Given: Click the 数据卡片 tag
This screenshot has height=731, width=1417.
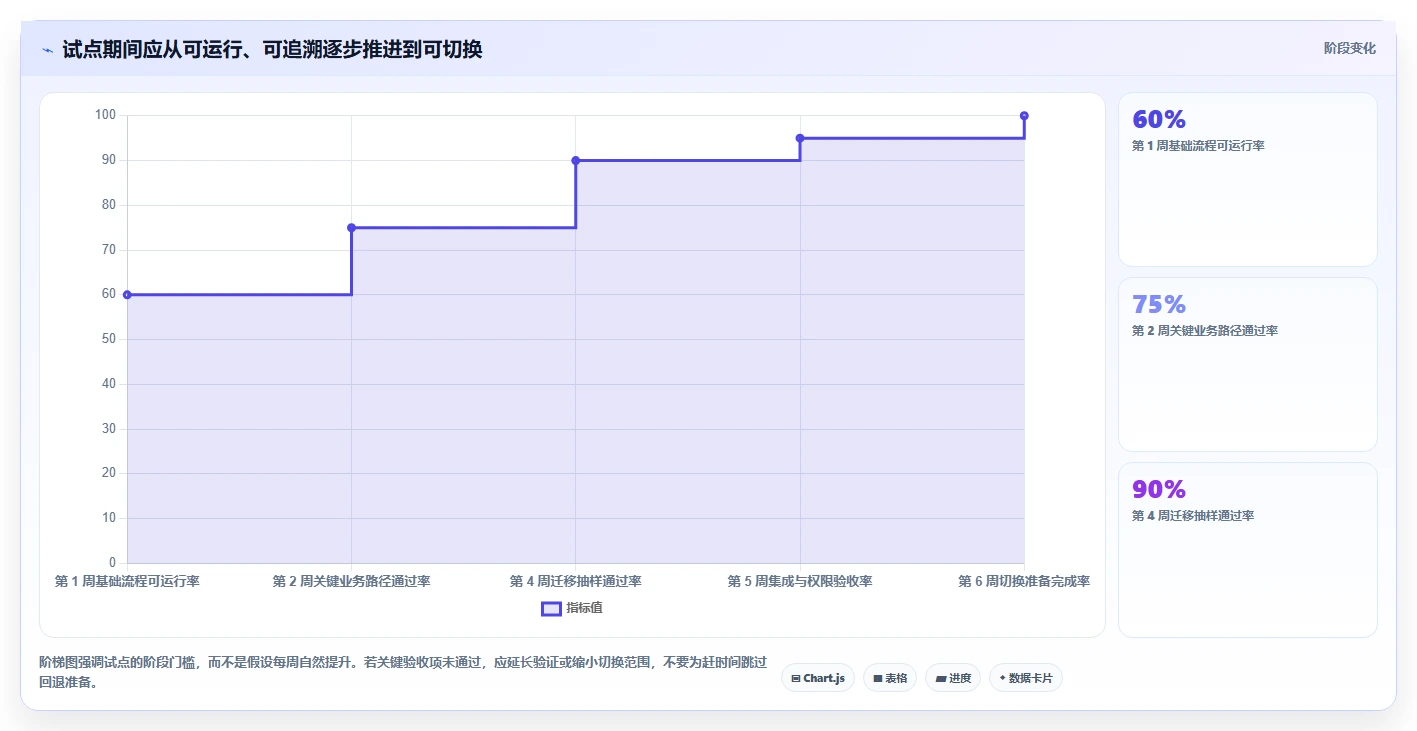Looking at the screenshot, I should (x=1026, y=678).
